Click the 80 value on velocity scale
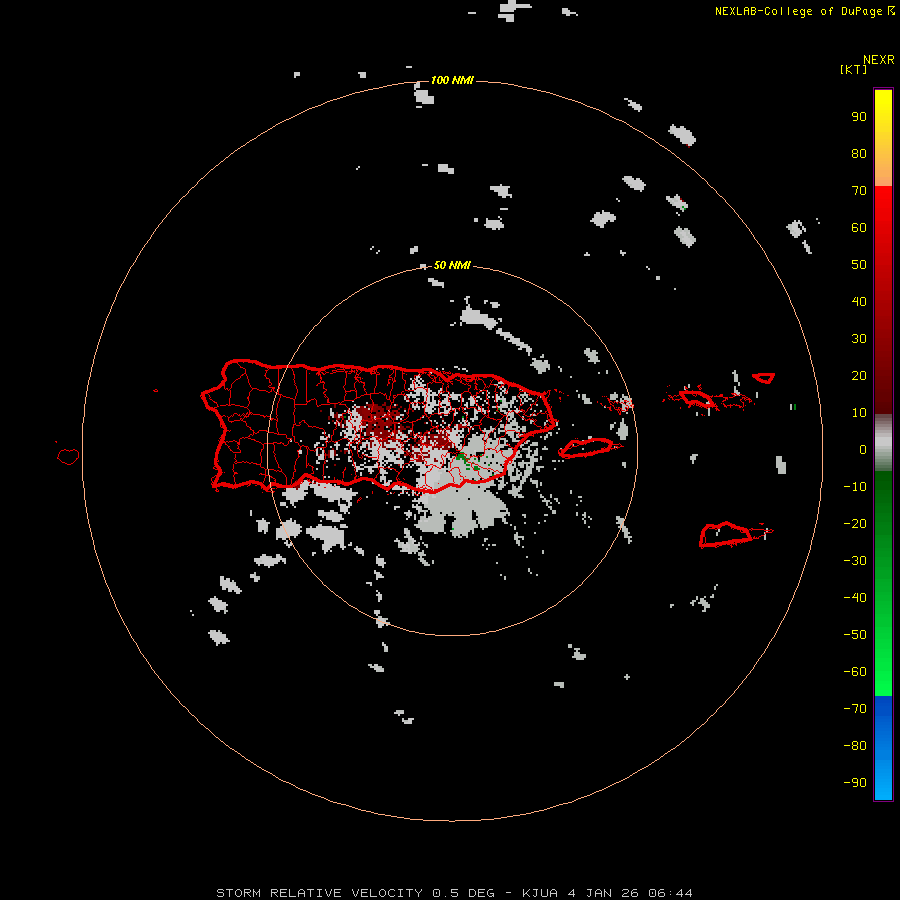This screenshot has height=900, width=900. tap(859, 154)
